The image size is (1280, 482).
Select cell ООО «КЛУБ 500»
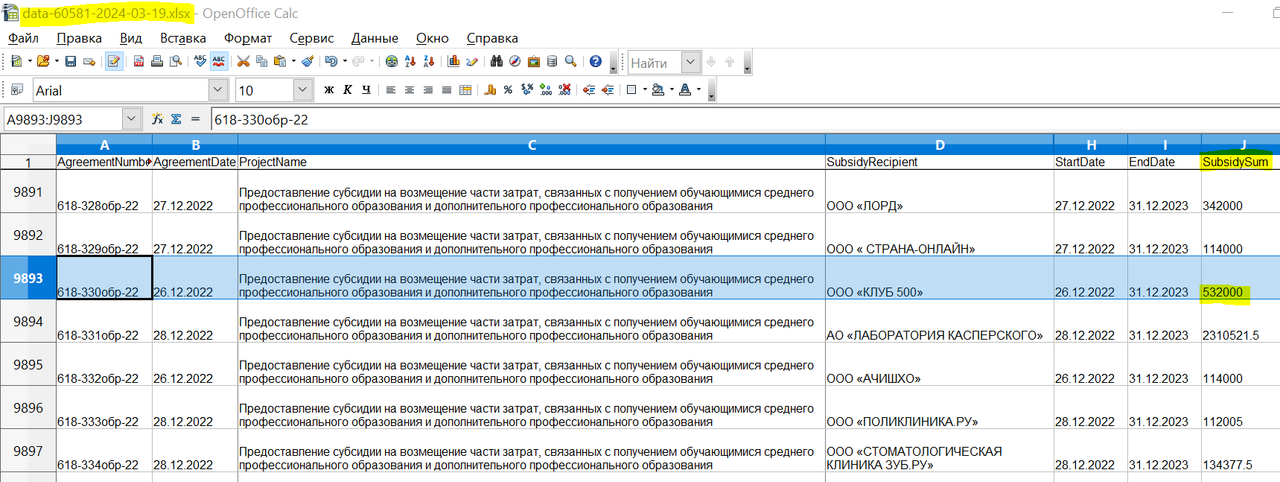click(x=939, y=277)
